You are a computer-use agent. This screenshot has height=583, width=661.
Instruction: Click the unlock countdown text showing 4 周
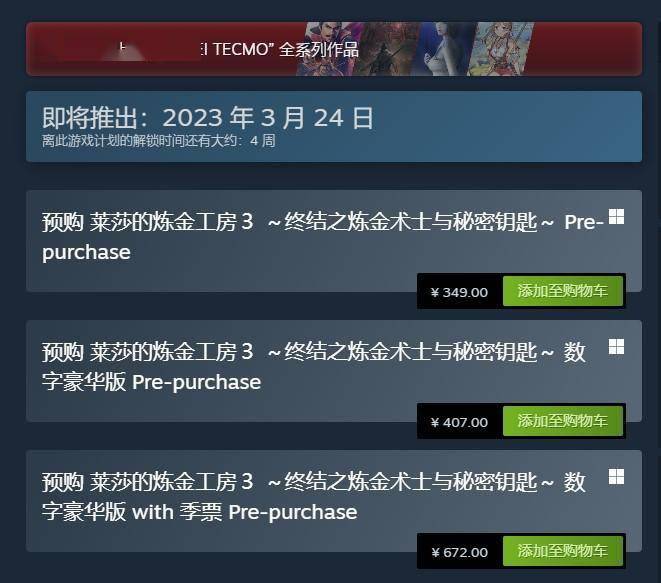coord(159,141)
